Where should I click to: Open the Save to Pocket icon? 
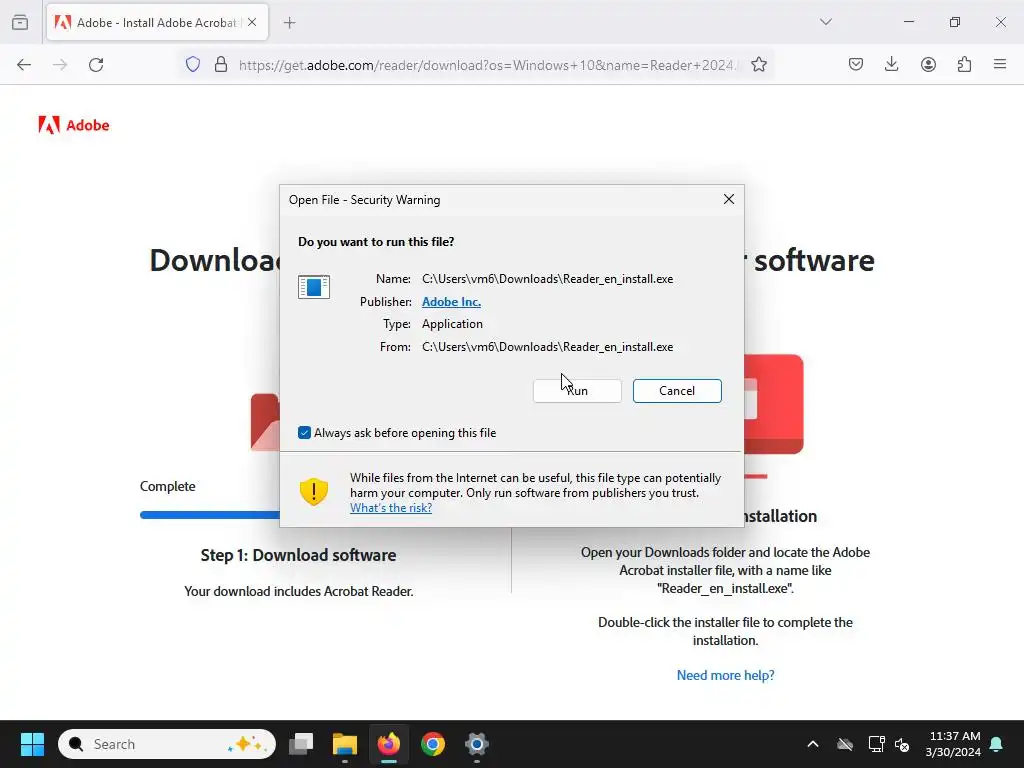856,64
